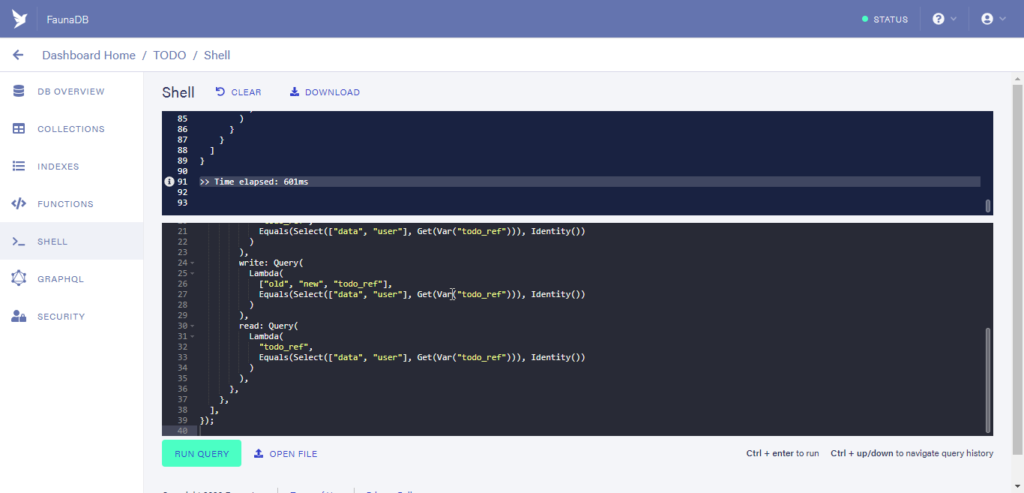Click the FaunaDB bird logo
The height and width of the screenshot is (493, 1024).
(19, 19)
